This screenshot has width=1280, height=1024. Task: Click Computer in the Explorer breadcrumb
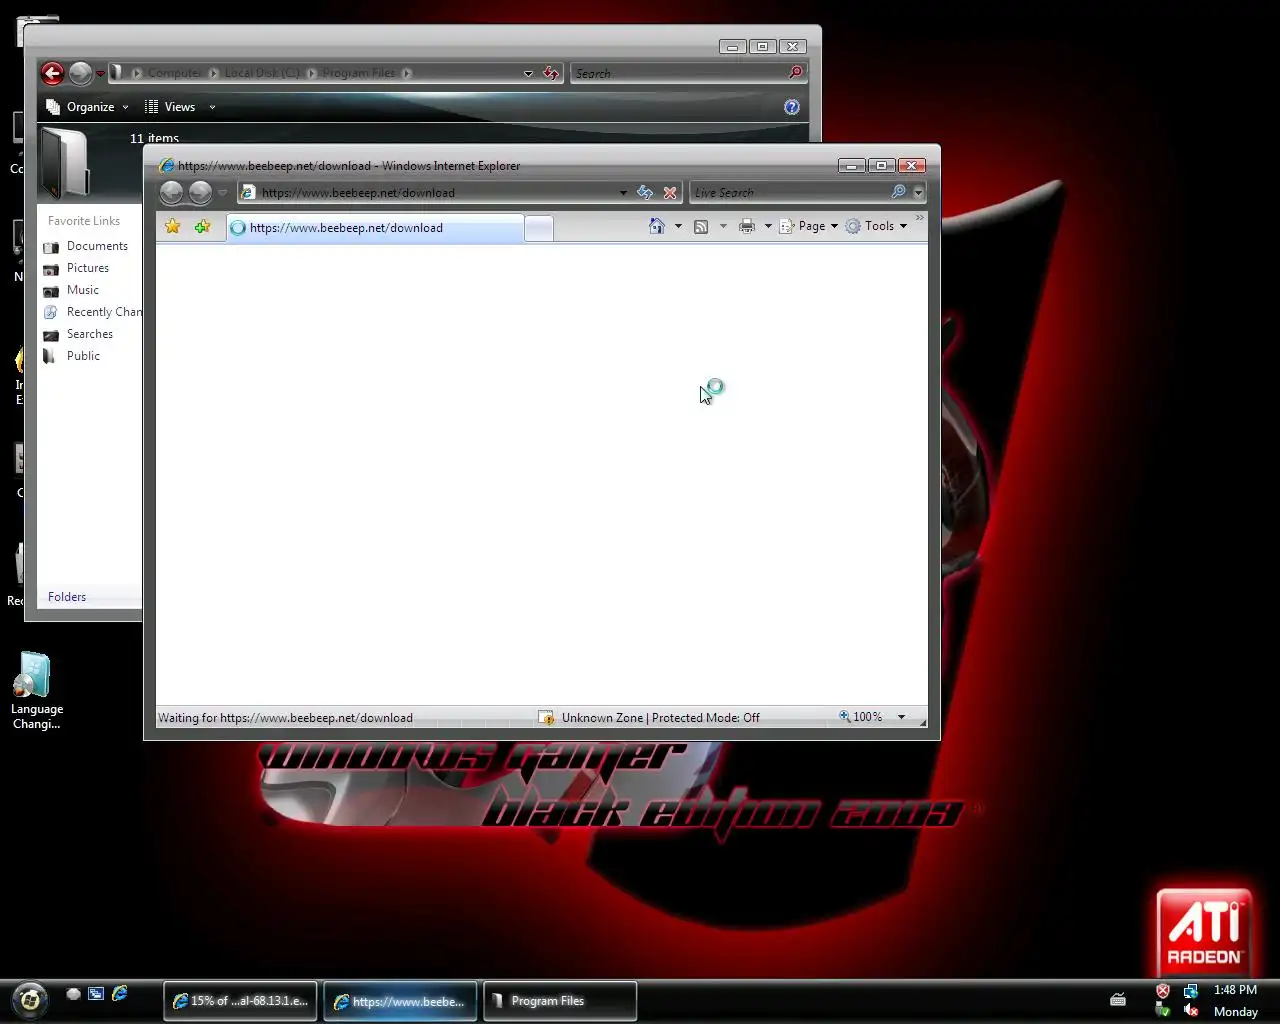point(174,73)
